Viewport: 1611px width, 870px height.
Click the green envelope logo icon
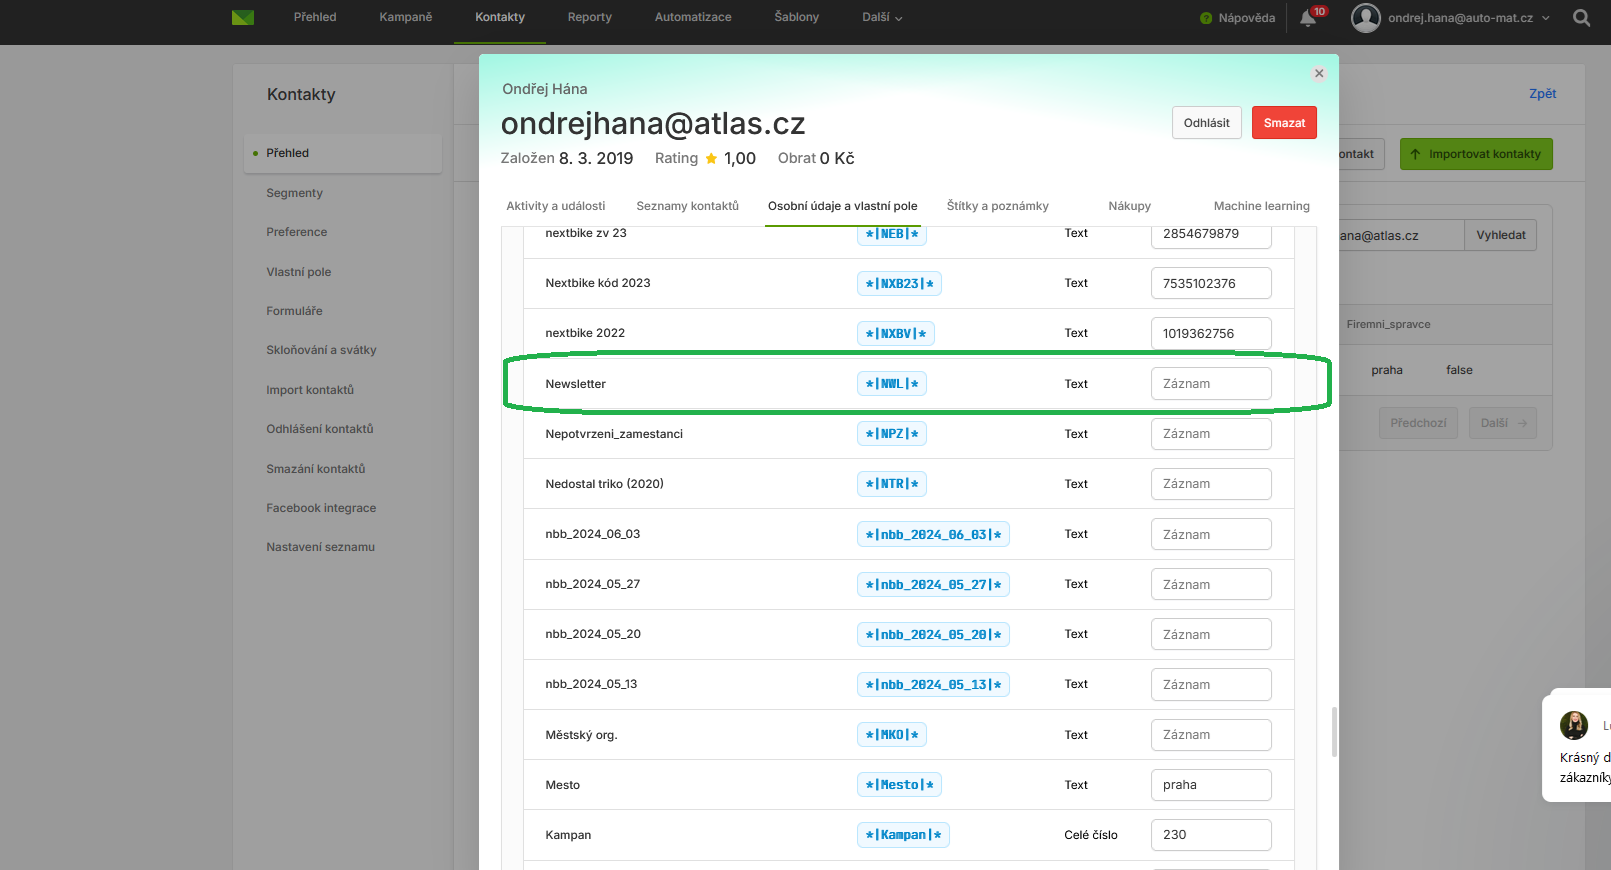click(x=242, y=18)
